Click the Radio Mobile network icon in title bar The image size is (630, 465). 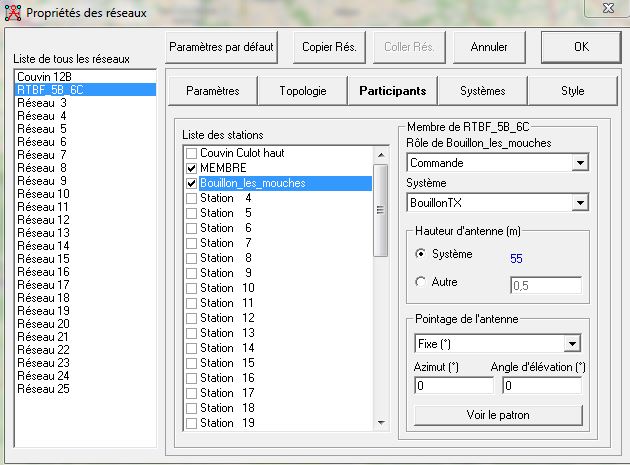(12, 12)
